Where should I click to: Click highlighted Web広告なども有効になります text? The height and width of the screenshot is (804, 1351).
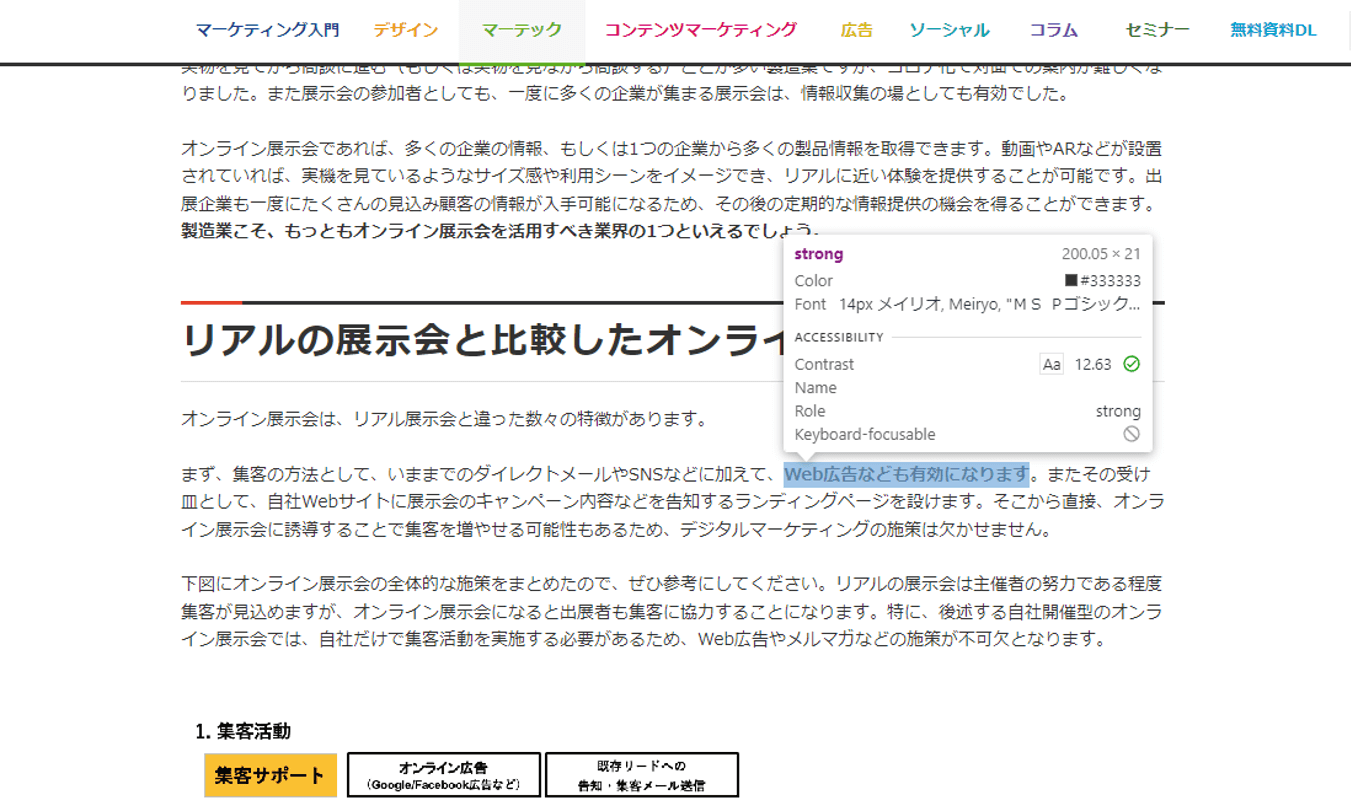coord(906,473)
